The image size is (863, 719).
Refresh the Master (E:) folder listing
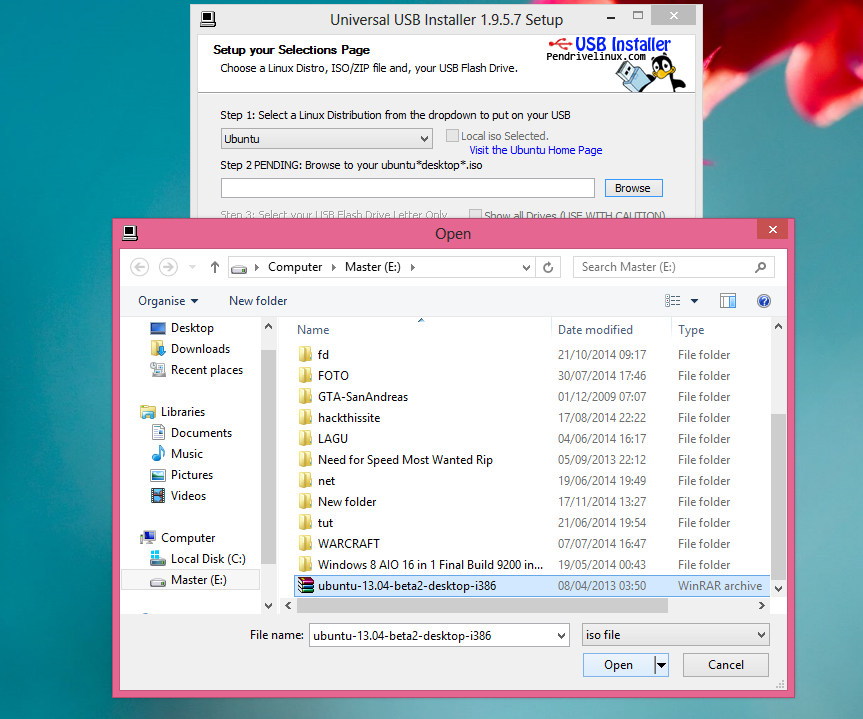(x=548, y=268)
